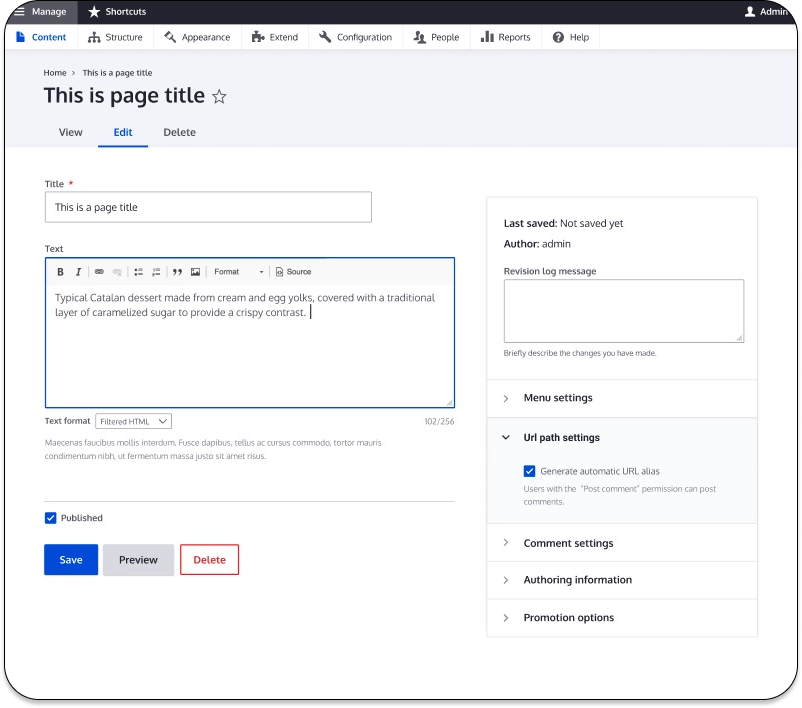Click in the Revision log message field
This screenshot has width=802, height=708.
point(623,311)
